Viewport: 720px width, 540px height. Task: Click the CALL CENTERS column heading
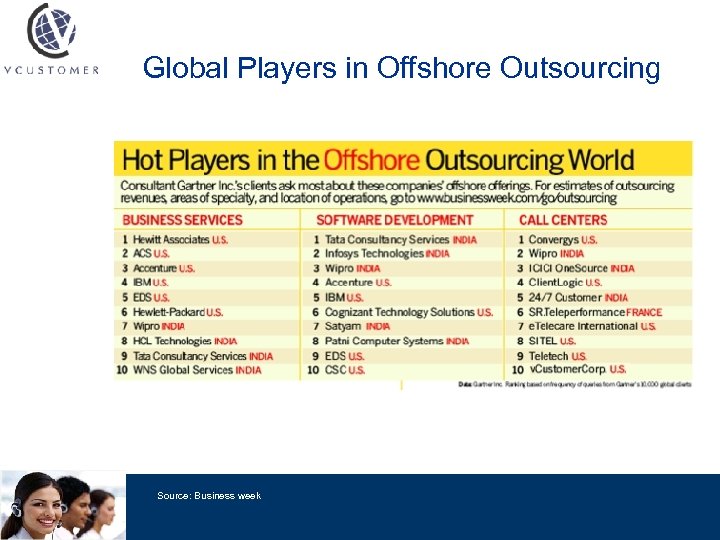click(563, 220)
